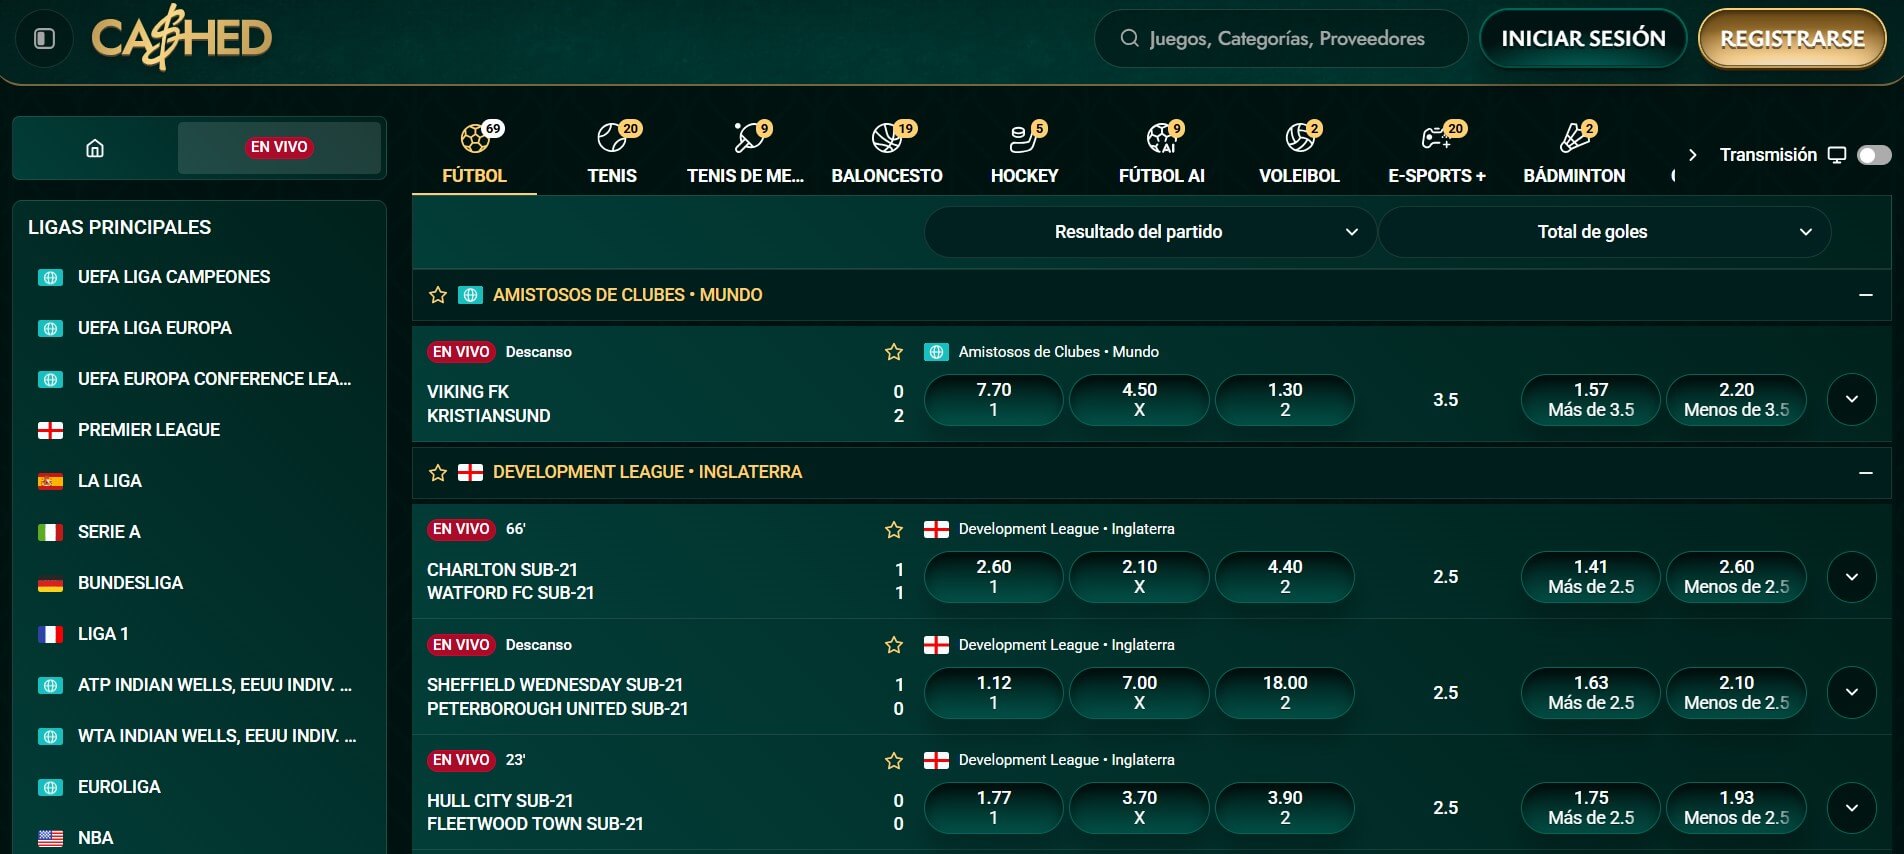Toggle the Transmisión switch
This screenshot has width=1904, height=854.
pyautogui.click(x=1874, y=155)
